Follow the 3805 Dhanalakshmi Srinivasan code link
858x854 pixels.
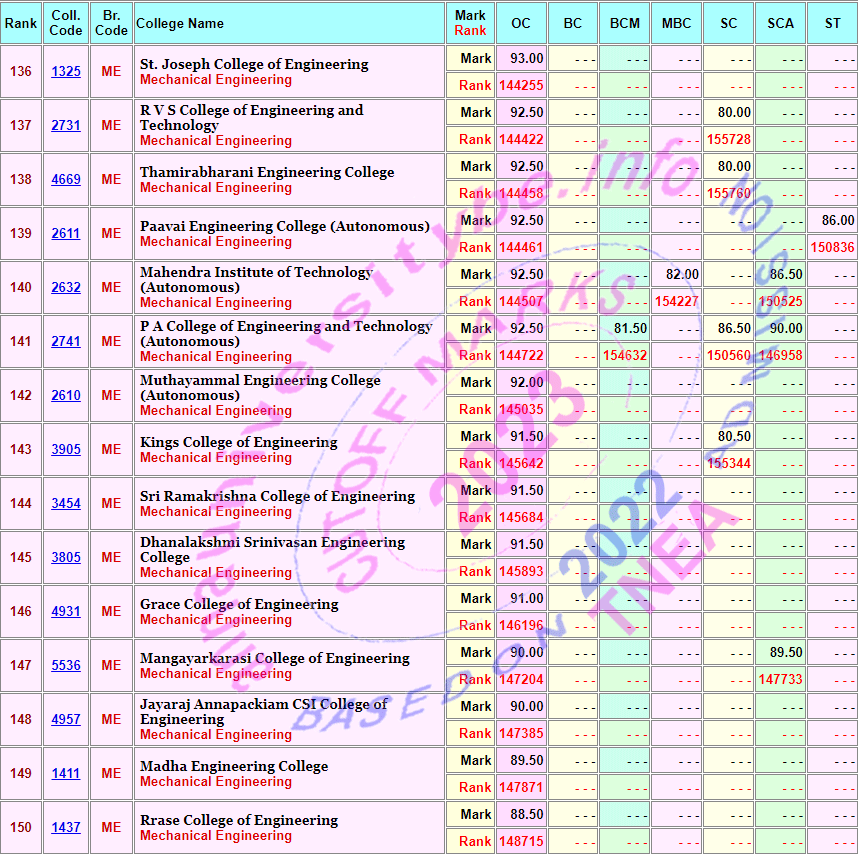[66, 558]
